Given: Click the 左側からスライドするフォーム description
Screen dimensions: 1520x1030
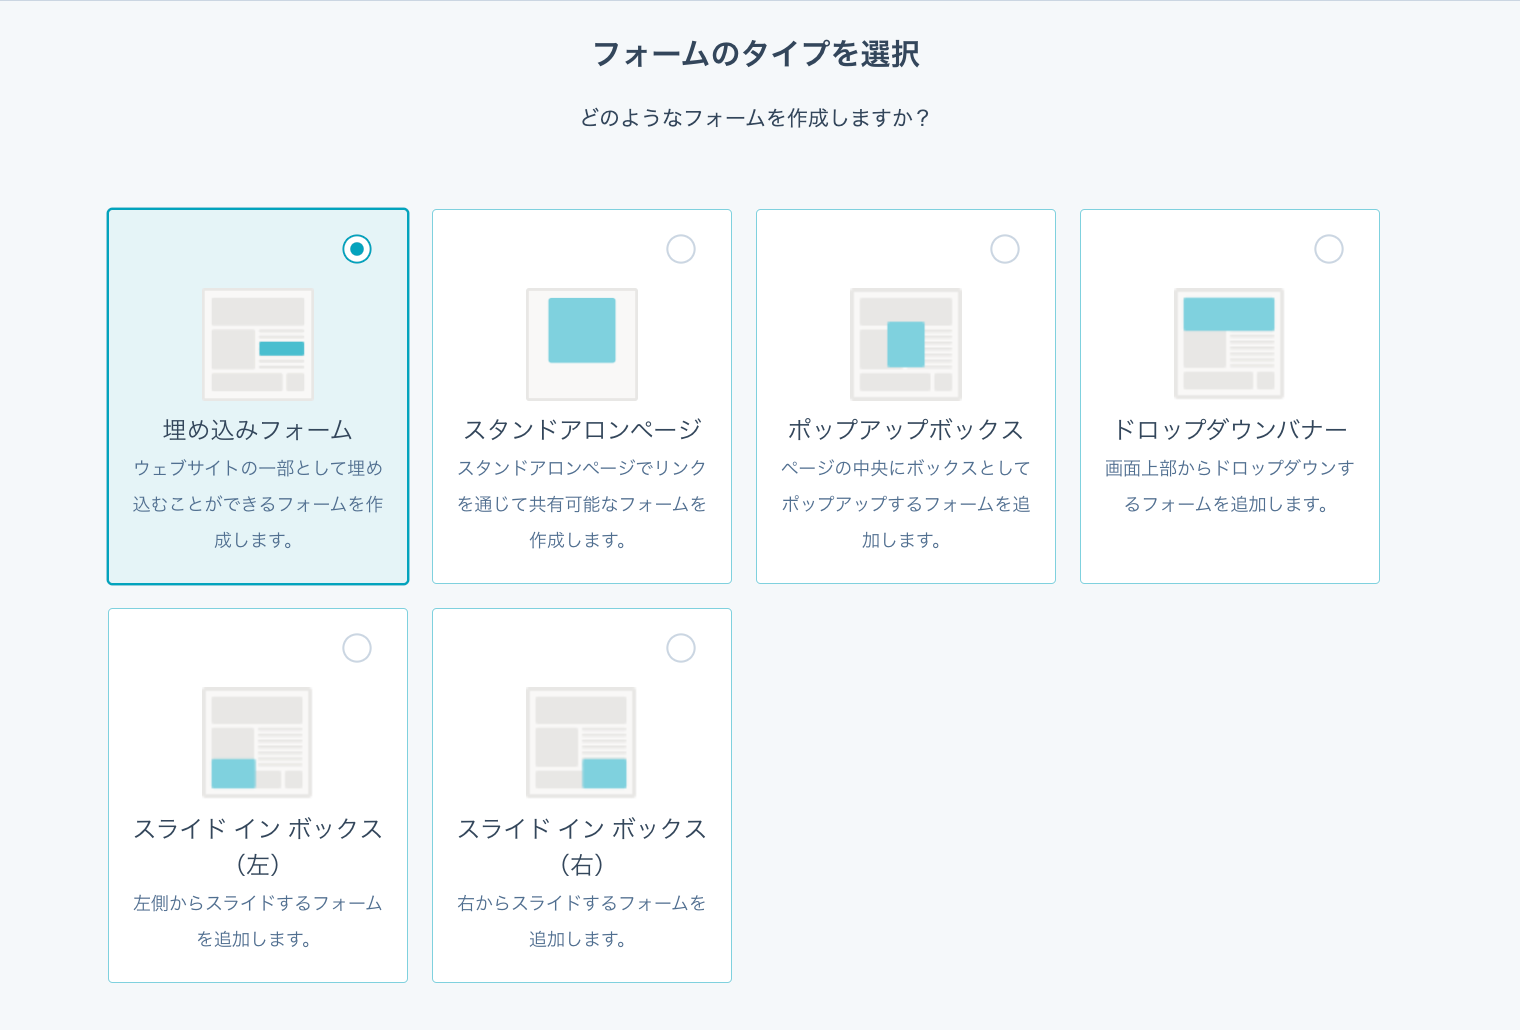Looking at the screenshot, I should (258, 921).
